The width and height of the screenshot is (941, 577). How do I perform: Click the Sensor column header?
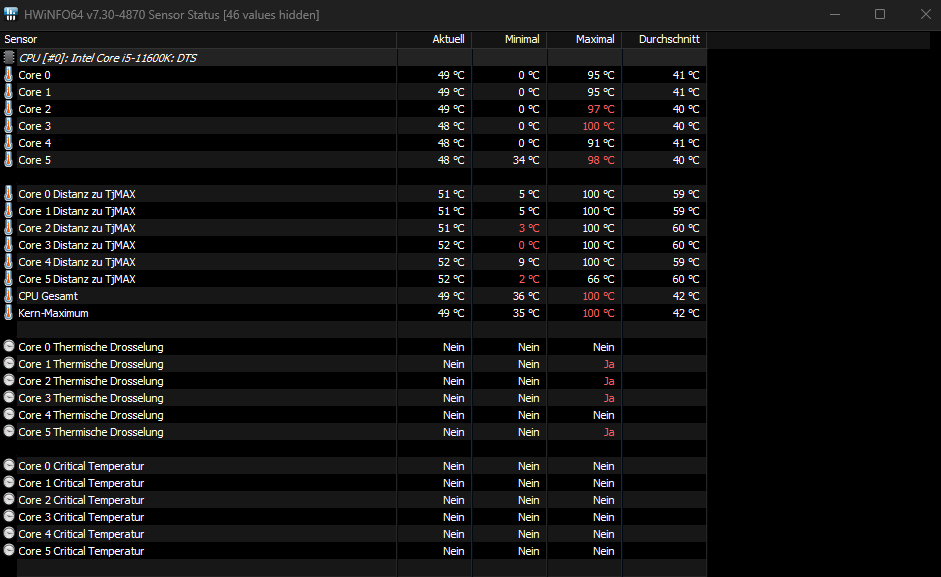click(198, 39)
